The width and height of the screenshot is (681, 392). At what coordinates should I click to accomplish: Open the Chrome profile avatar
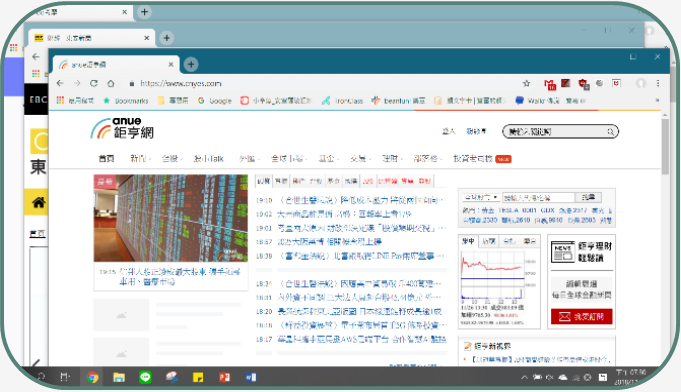641,83
